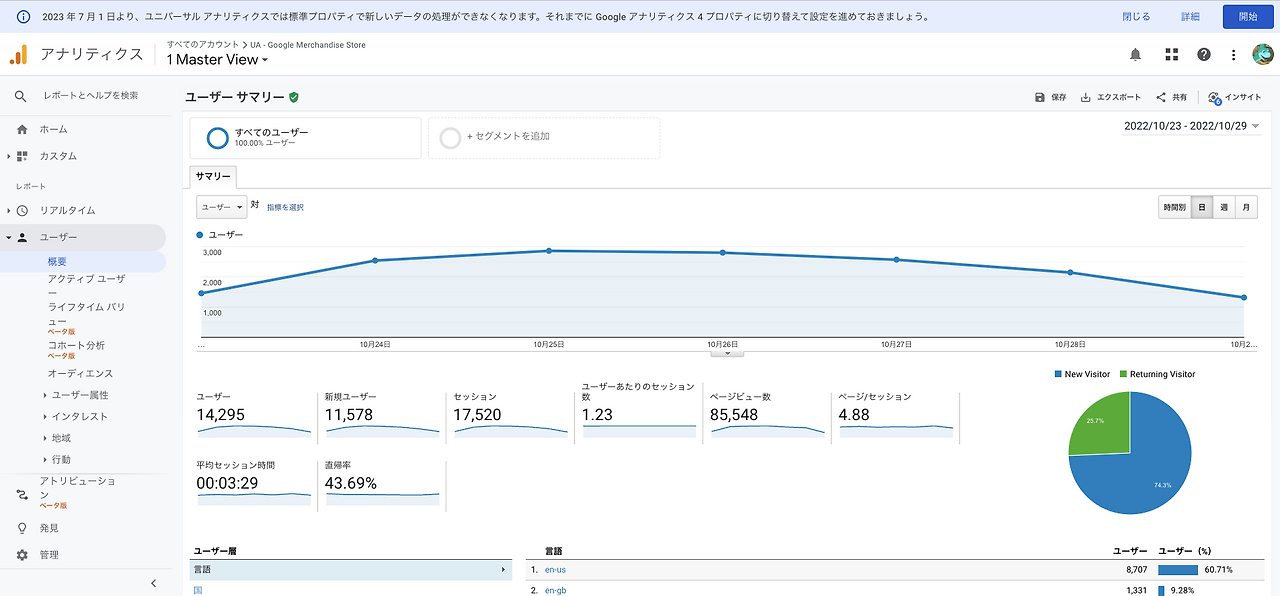Image resolution: width=1280 pixels, height=596 pixels.
Task: Open the 1 Master View selector dropdown
Action: pyautogui.click(x=217, y=60)
